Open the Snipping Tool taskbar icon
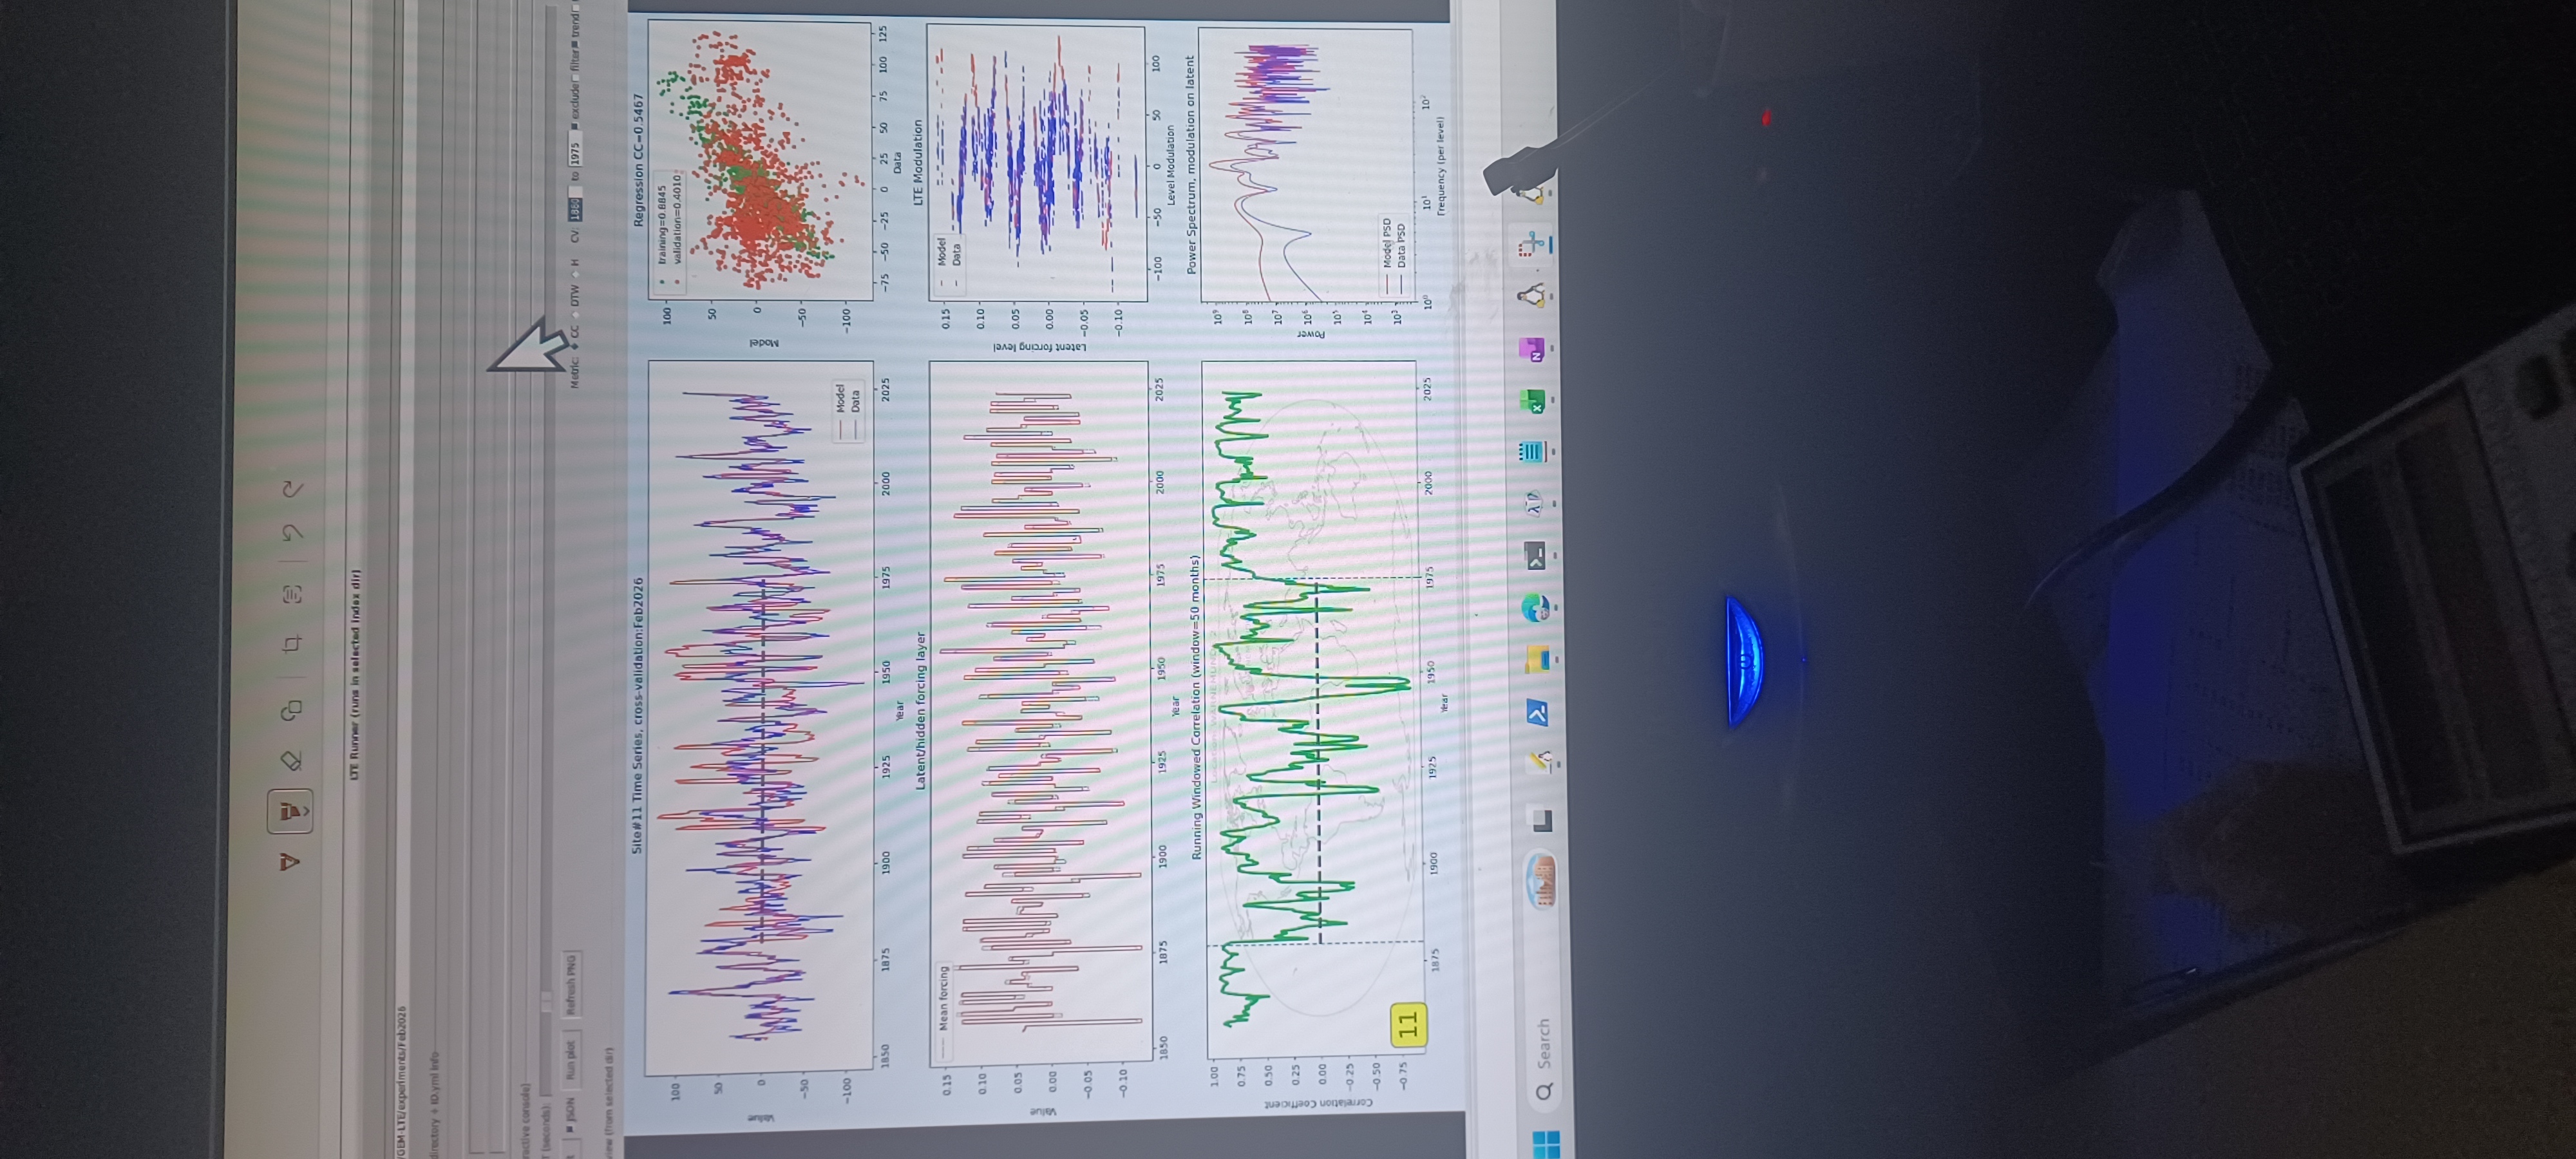The height and width of the screenshot is (1159, 2576). 1531,245
